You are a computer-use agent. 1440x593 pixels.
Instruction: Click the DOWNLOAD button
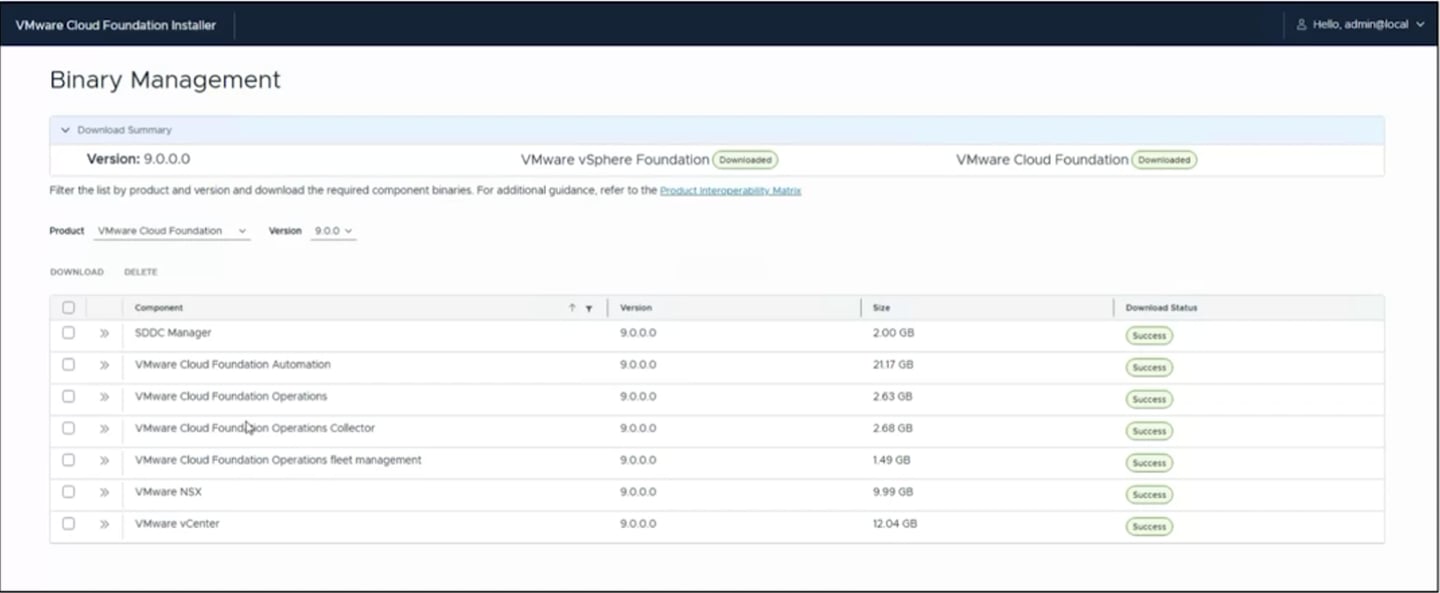(77, 272)
